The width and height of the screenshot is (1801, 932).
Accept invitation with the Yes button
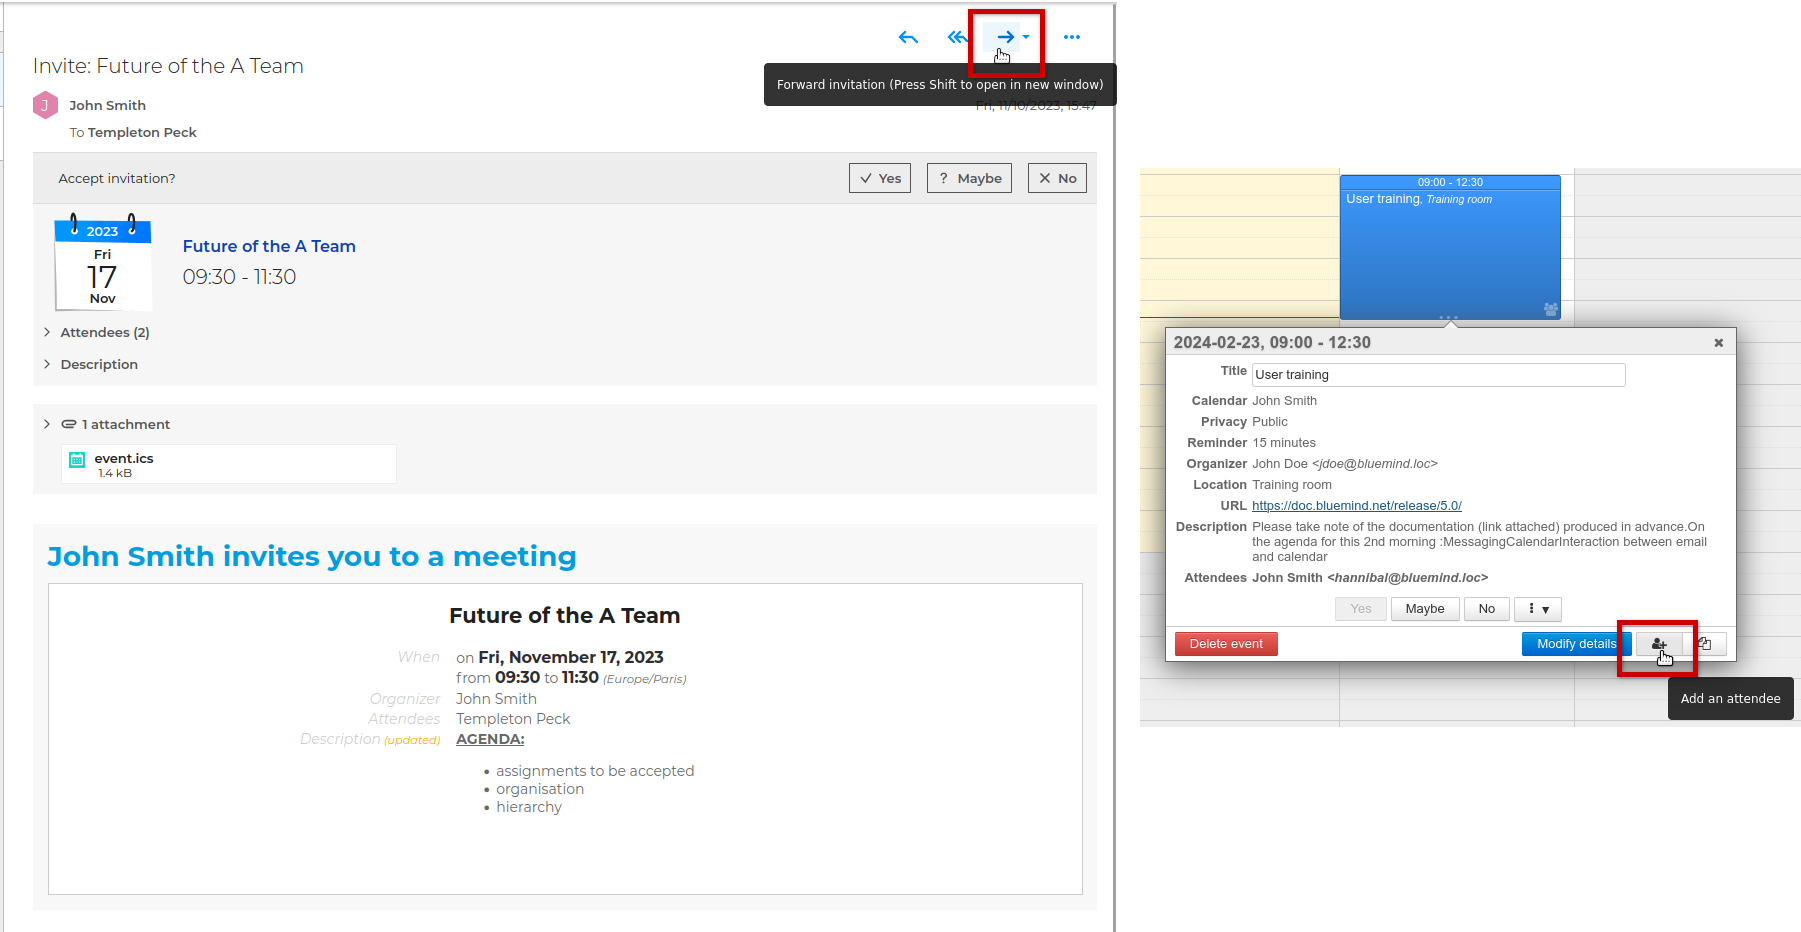click(x=880, y=178)
